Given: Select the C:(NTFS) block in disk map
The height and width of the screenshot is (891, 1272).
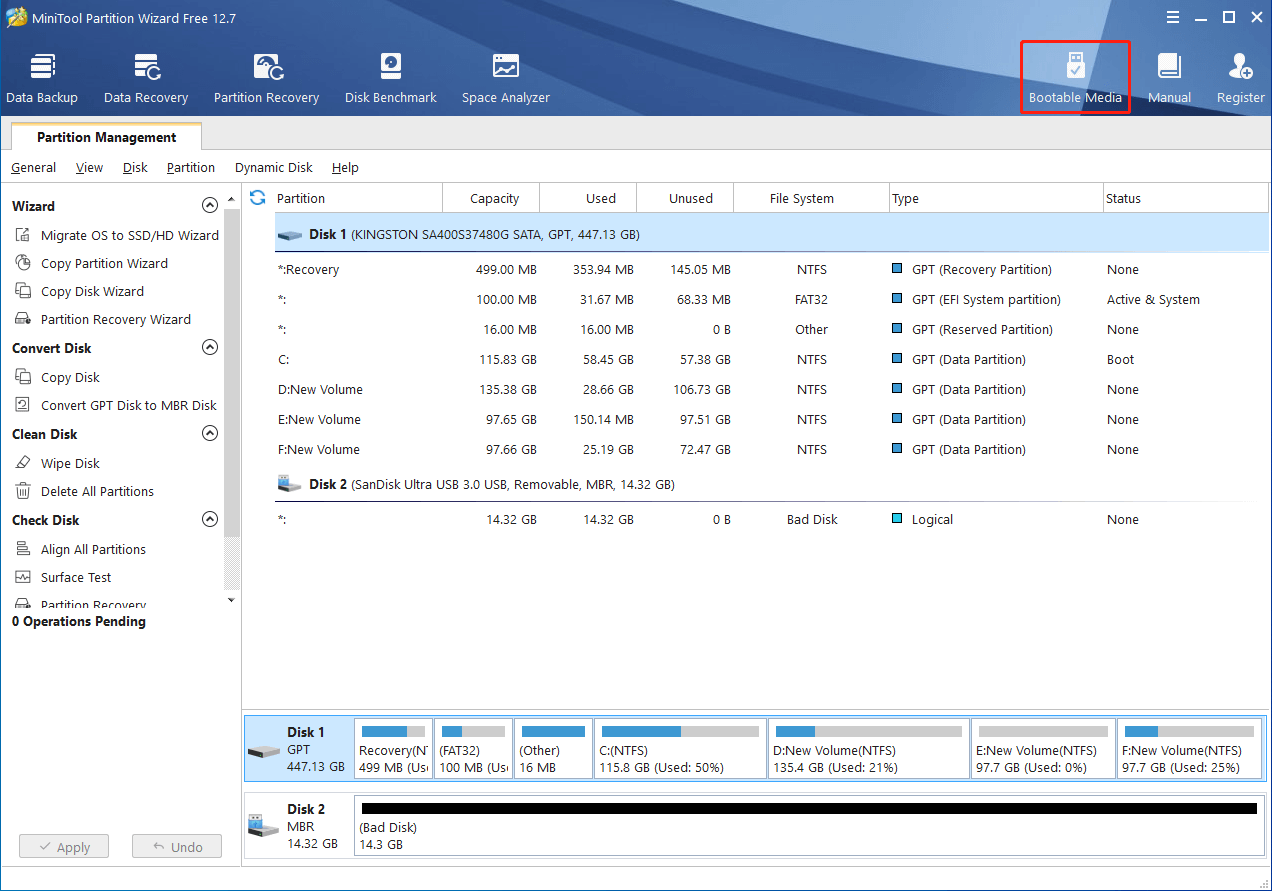Looking at the screenshot, I should coord(680,749).
